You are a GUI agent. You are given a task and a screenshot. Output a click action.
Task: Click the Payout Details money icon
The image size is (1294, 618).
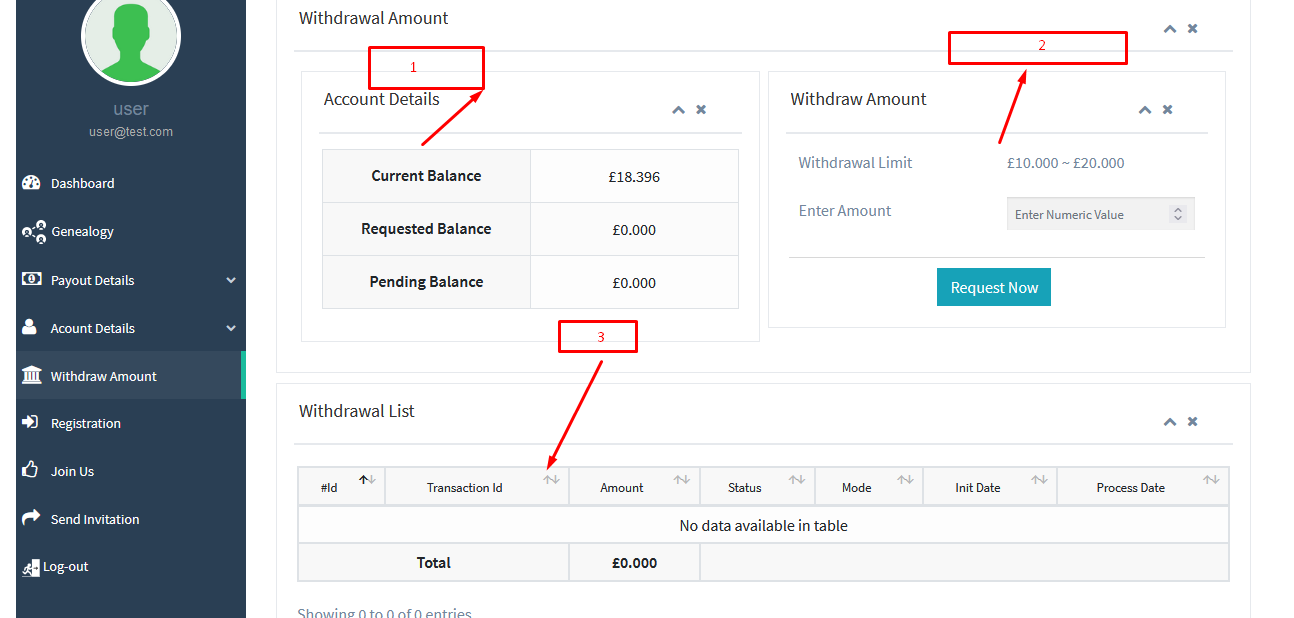[x=31, y=280]
